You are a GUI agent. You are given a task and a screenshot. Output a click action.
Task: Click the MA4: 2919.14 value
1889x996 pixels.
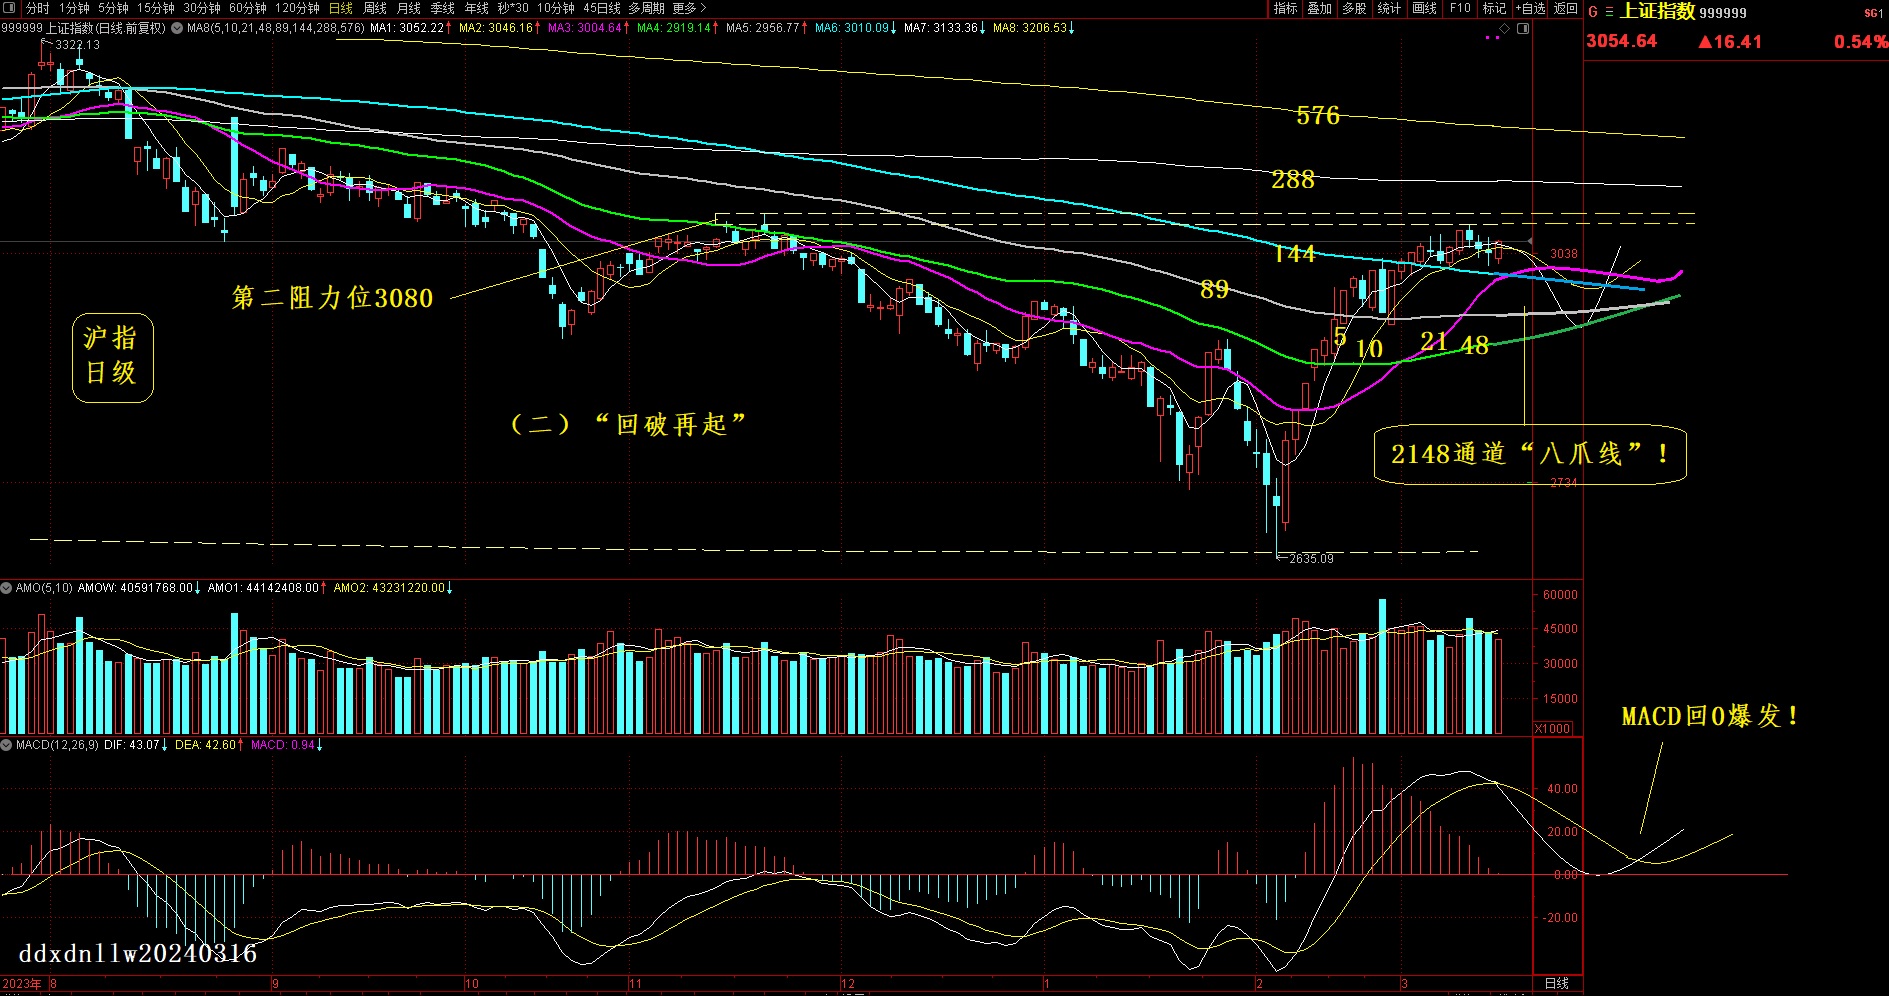[x=674, y=28]
